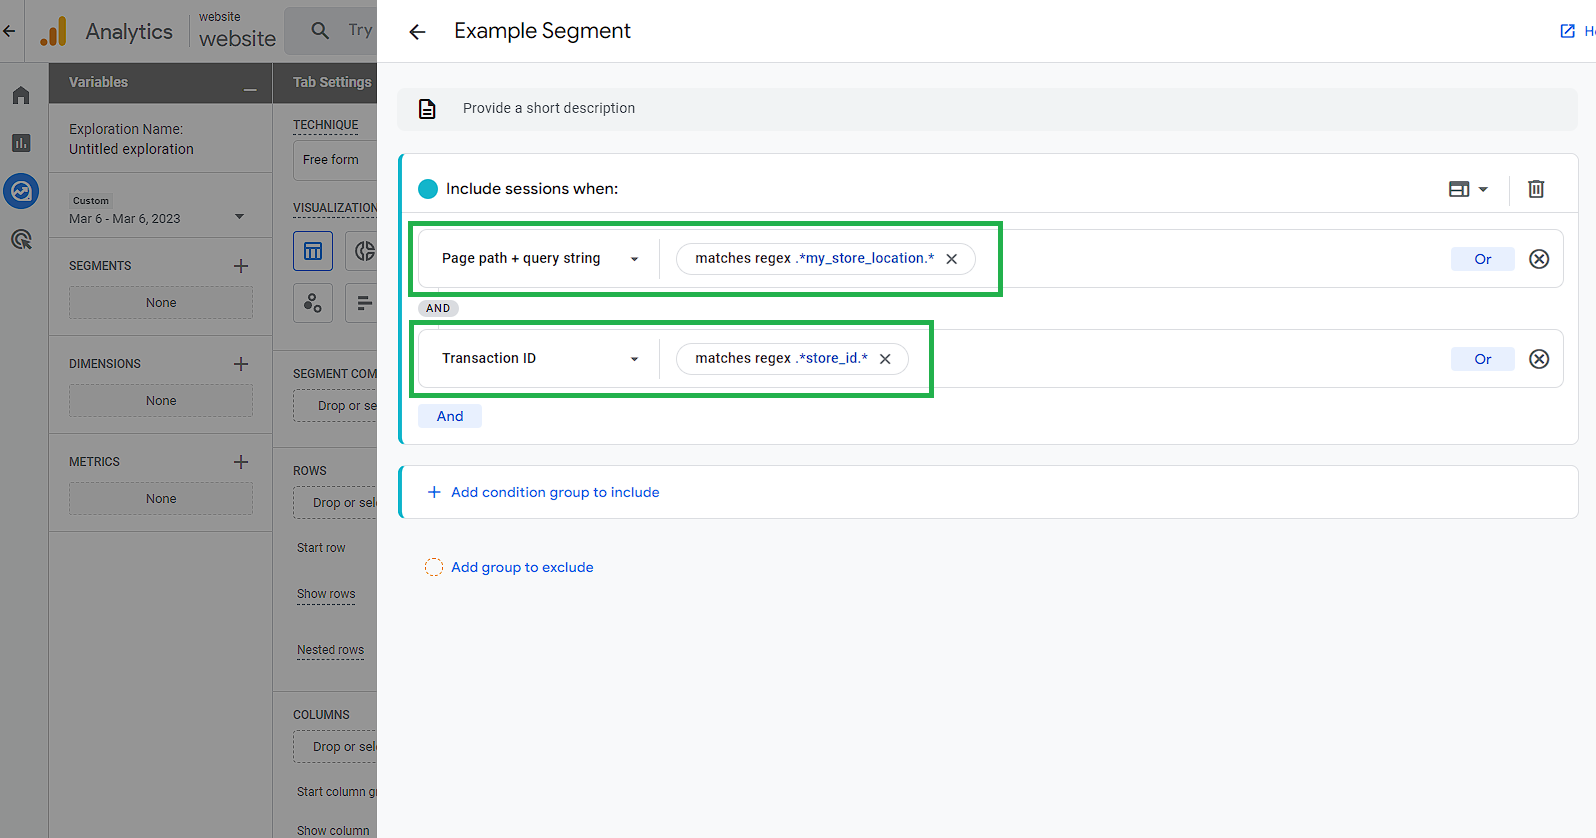Click the Variables panel header

coord(160,83)
